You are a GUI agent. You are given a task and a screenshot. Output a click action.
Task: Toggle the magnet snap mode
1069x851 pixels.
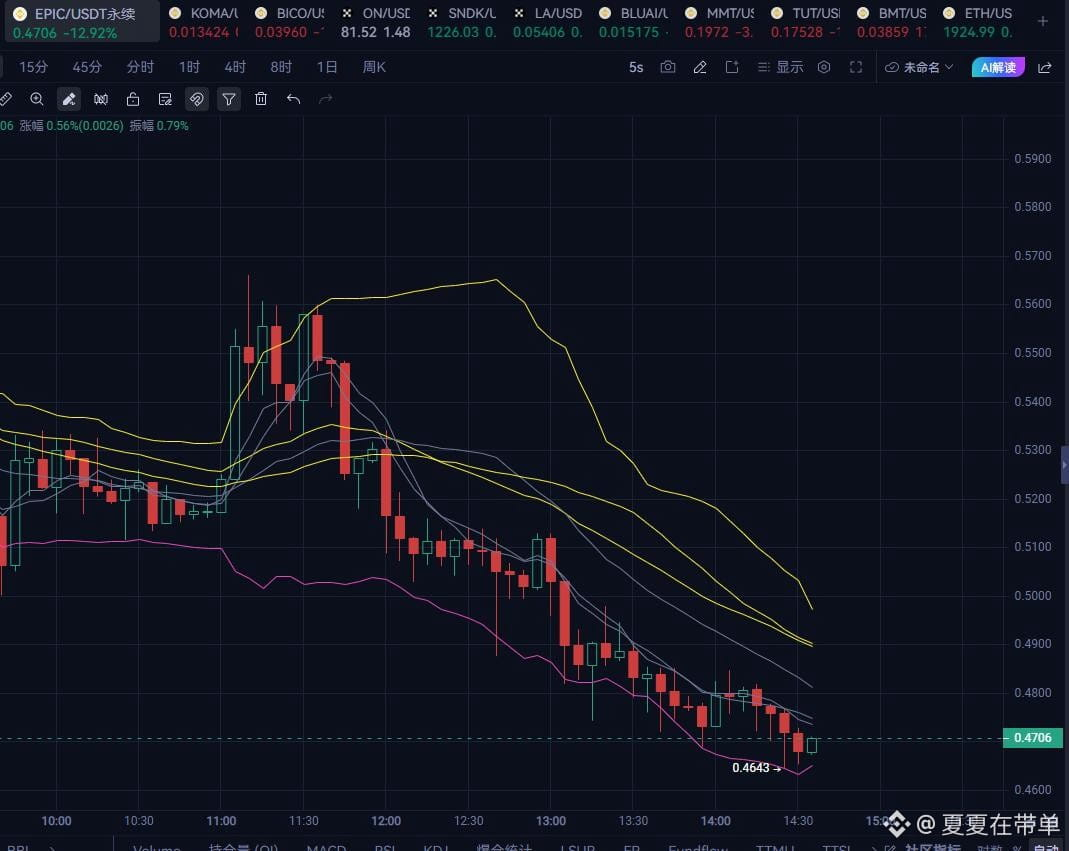coord(196,100)
